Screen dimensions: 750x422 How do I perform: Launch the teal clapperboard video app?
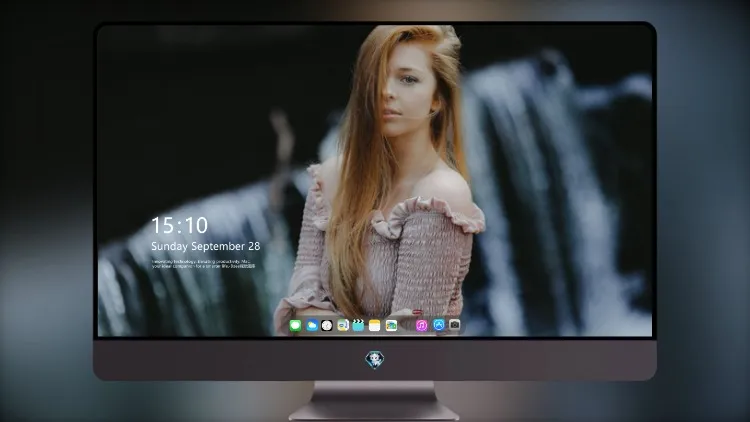358,326
